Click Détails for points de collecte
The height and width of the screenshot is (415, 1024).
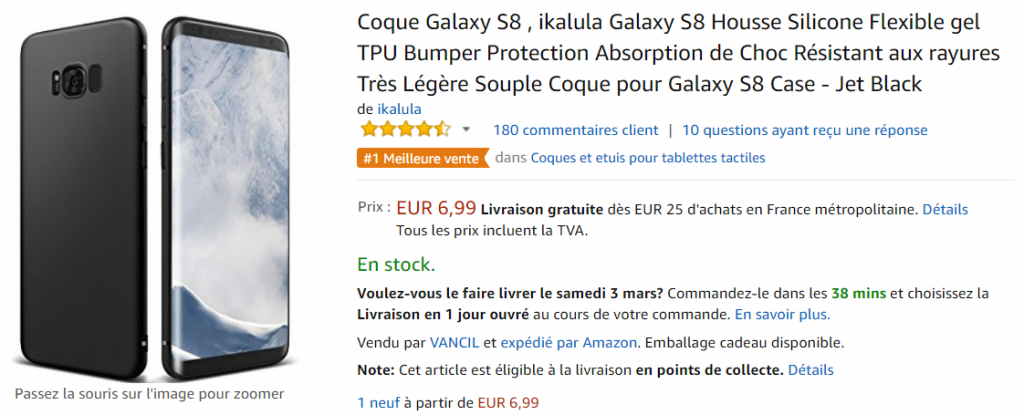pyautogui.click(x=810, y=370)
